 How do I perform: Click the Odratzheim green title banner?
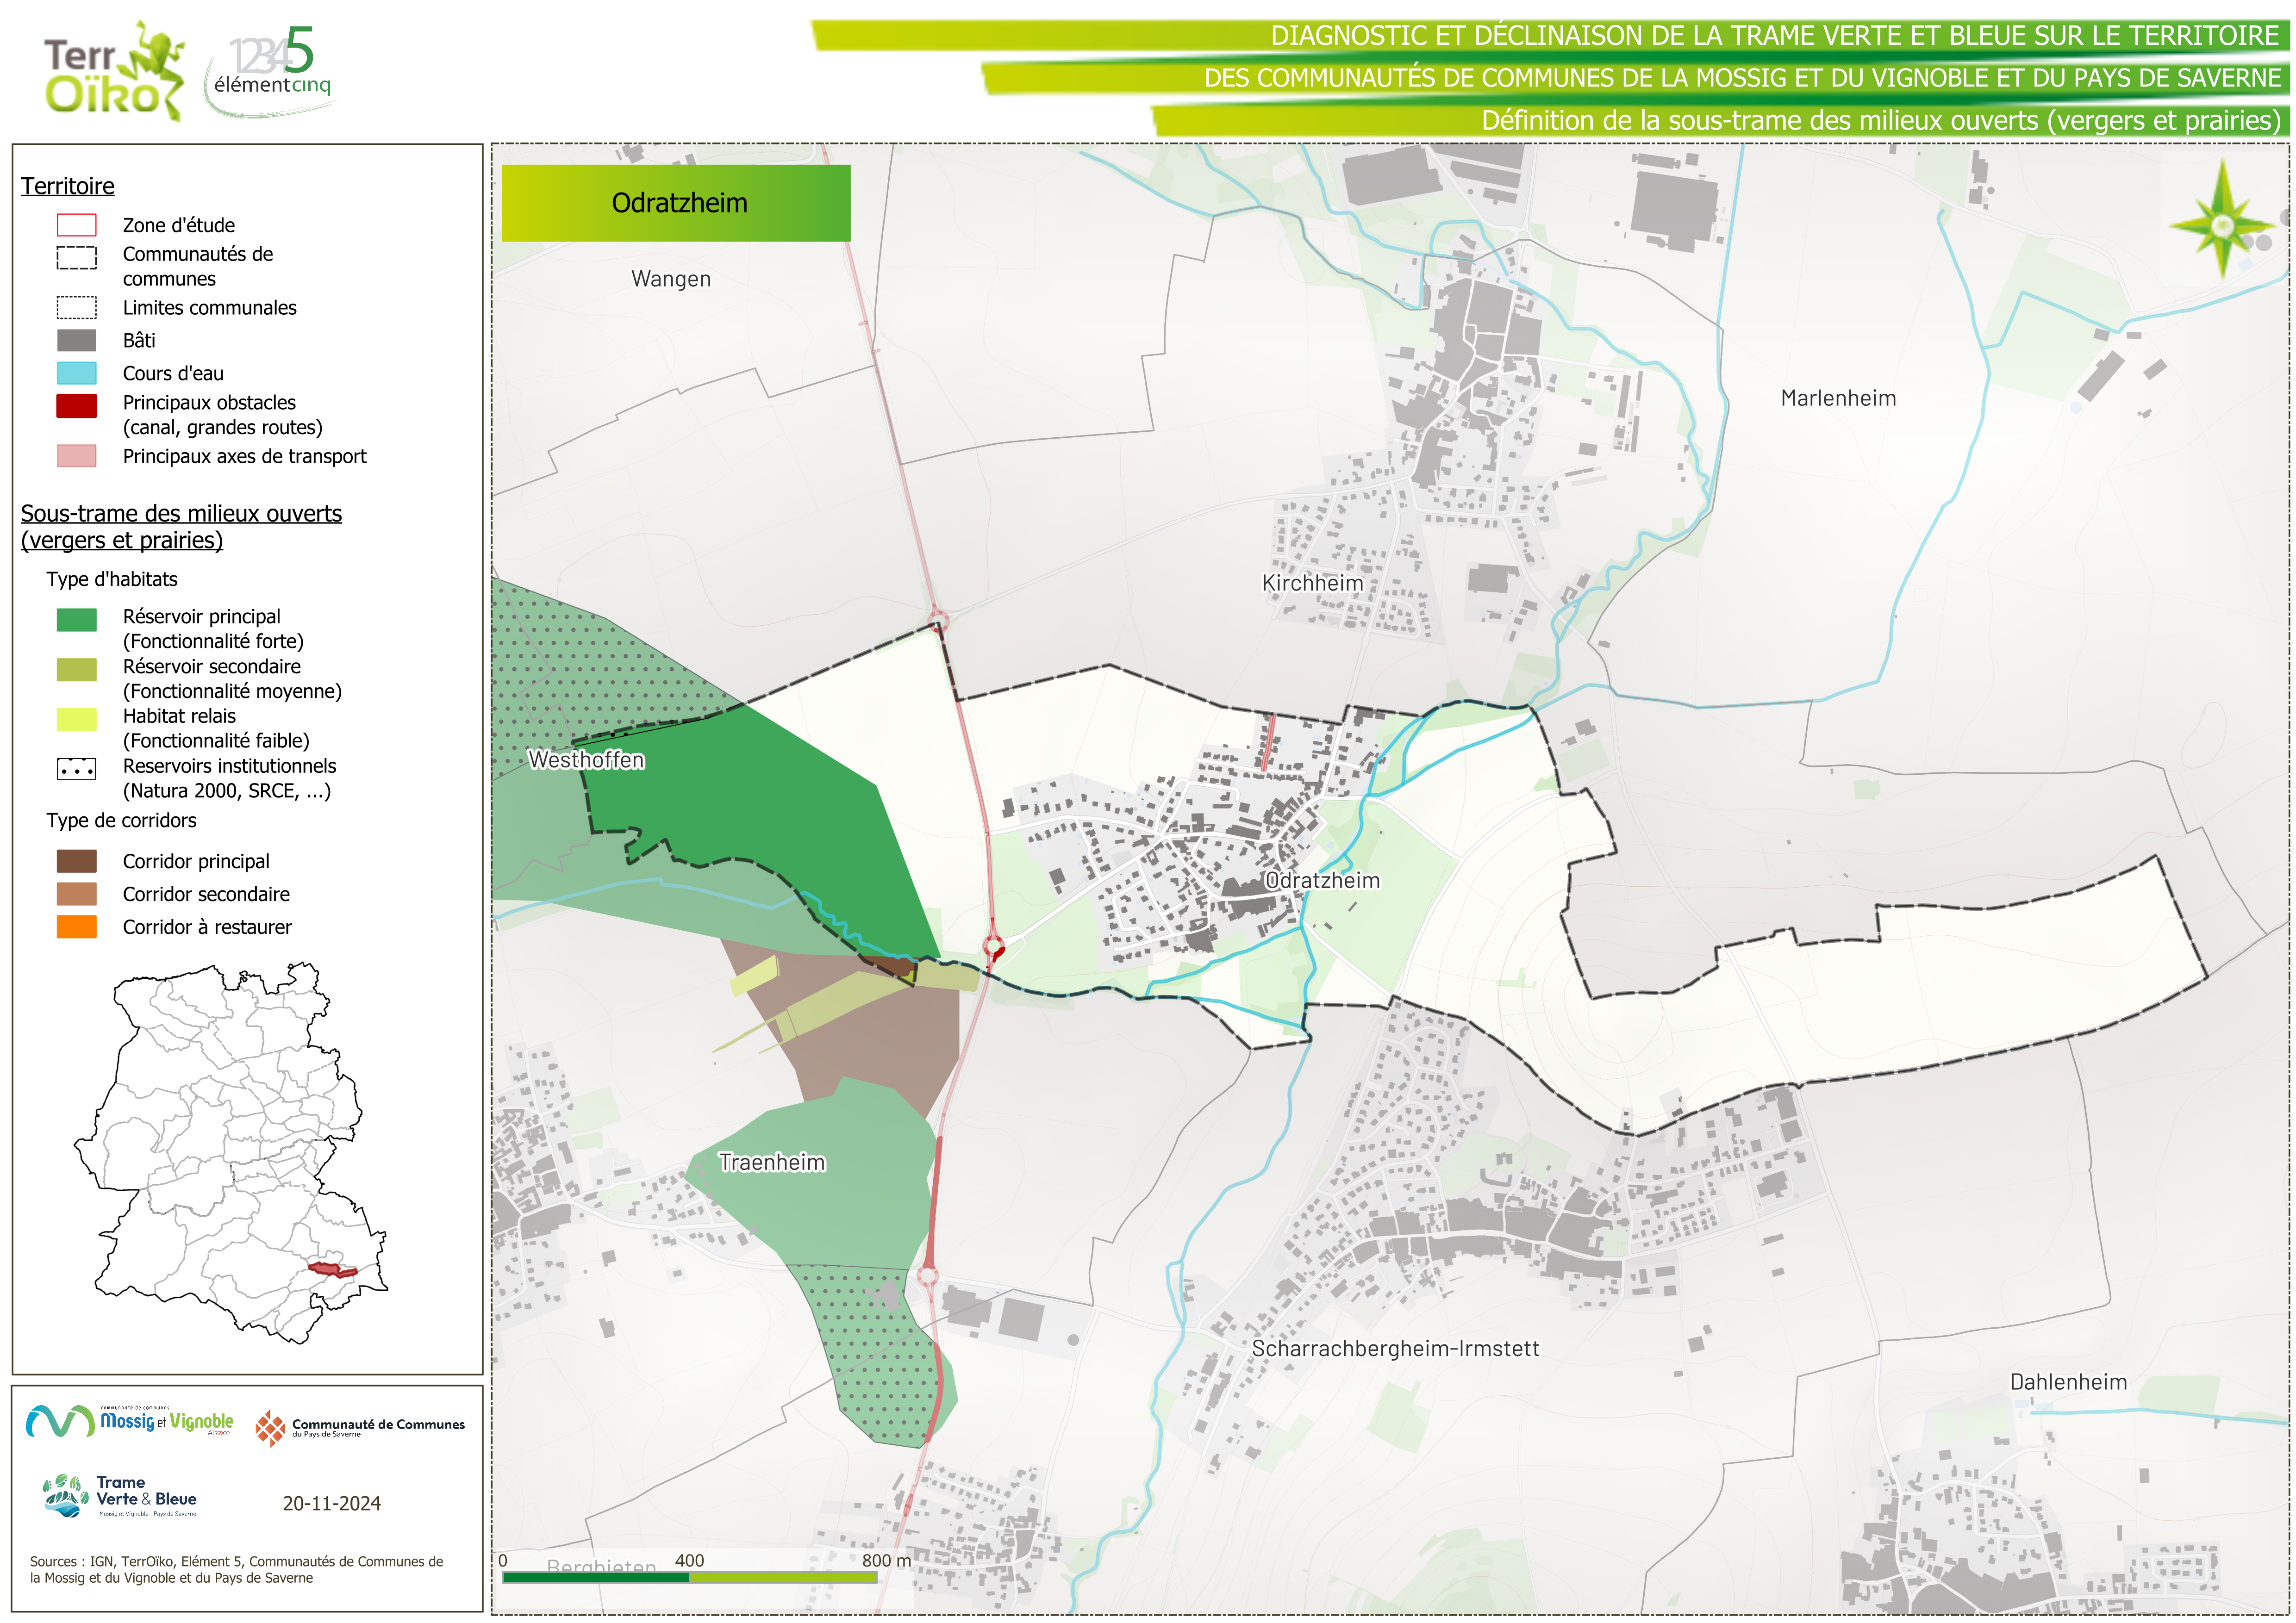point(676,203)
